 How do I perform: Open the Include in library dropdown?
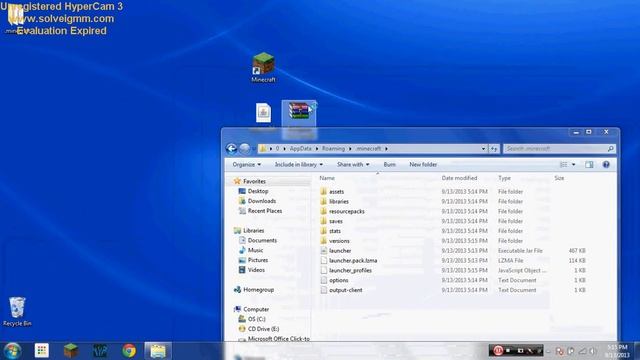[x=299, y=164]
